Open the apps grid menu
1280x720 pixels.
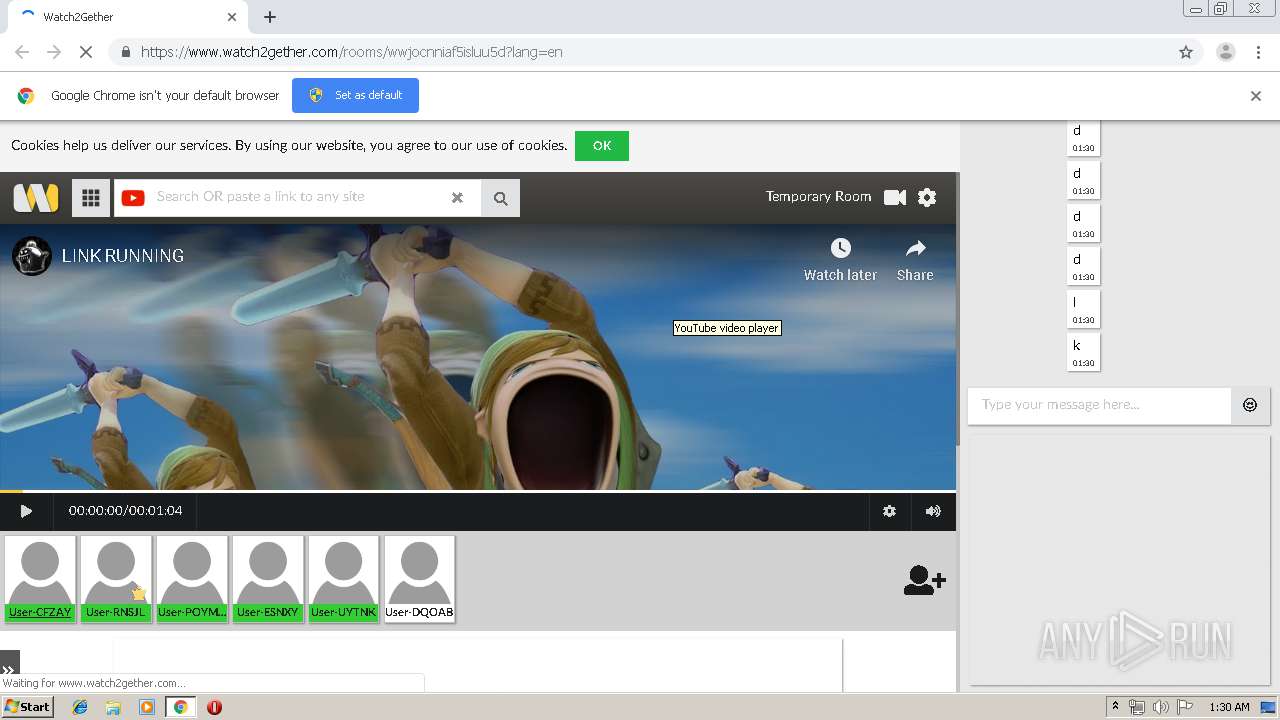[91, 197]
